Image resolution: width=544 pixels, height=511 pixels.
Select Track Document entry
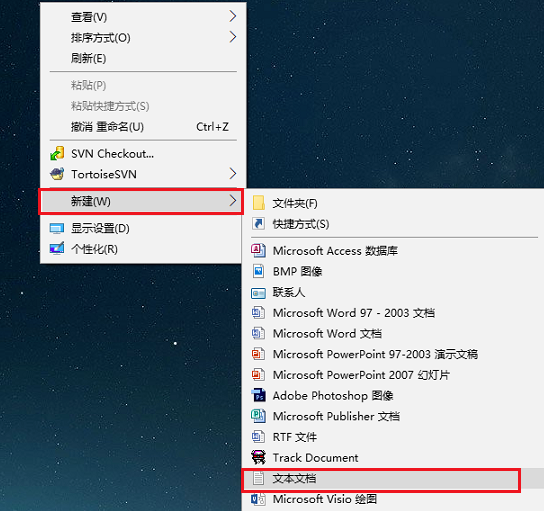[393, 458]
